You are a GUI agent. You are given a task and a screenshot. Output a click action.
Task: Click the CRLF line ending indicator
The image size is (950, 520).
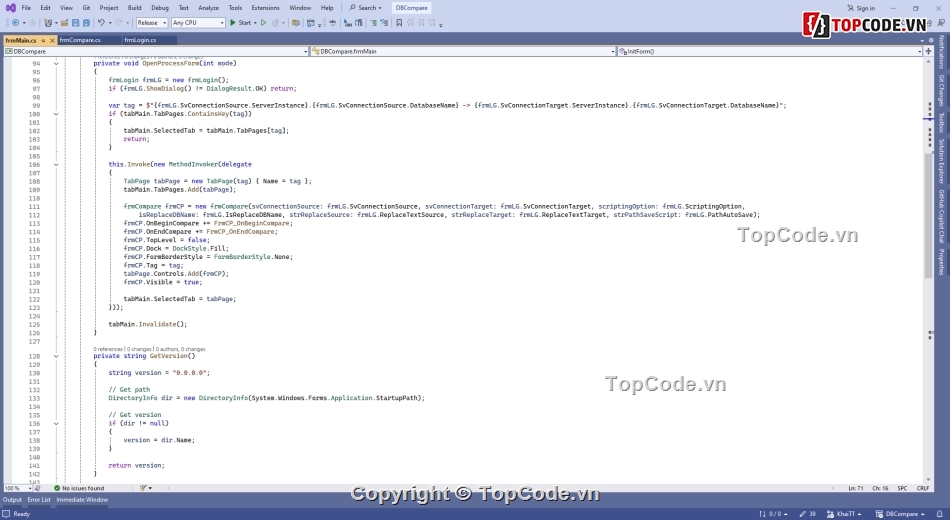[923, 488]
